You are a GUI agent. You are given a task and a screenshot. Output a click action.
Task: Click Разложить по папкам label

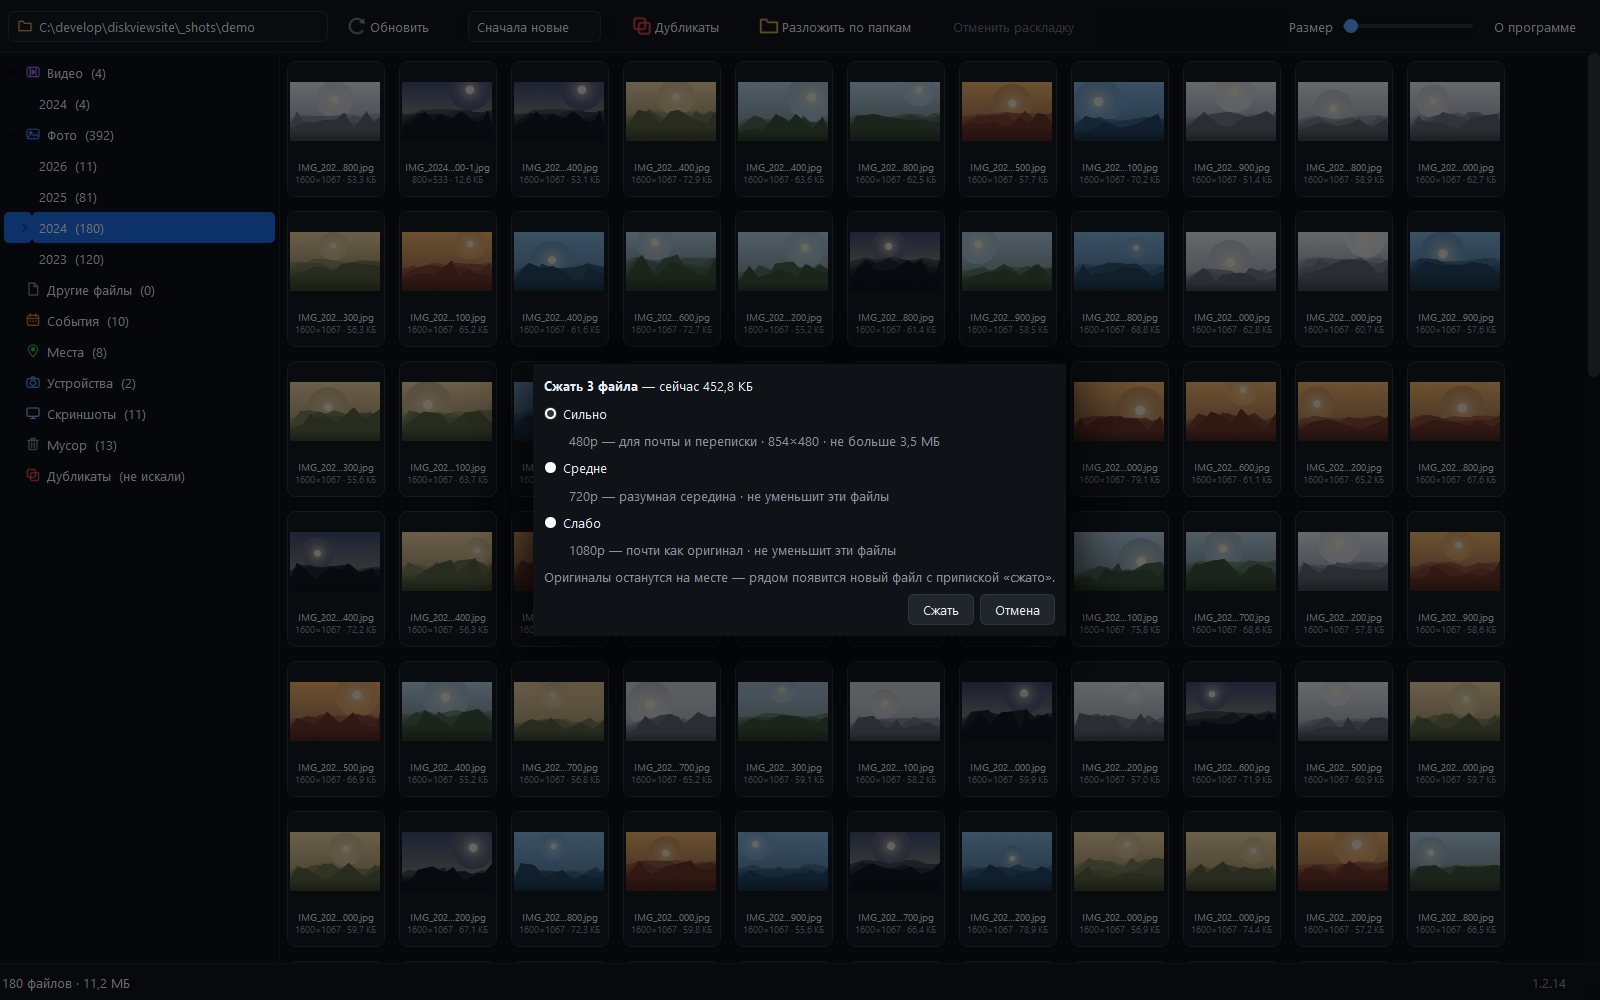(x=846, y=27)
